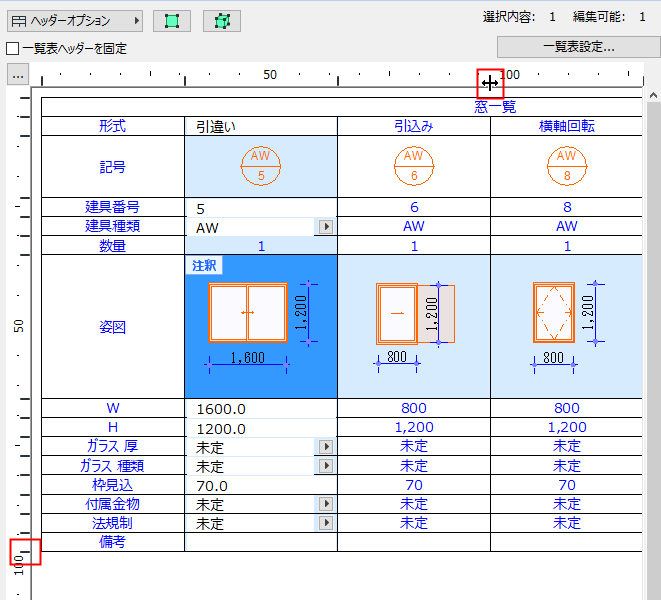This screenshot has height=600, width=661.
Task: Select the 窓一覧 title text
Action: click(x=495, y=107)
